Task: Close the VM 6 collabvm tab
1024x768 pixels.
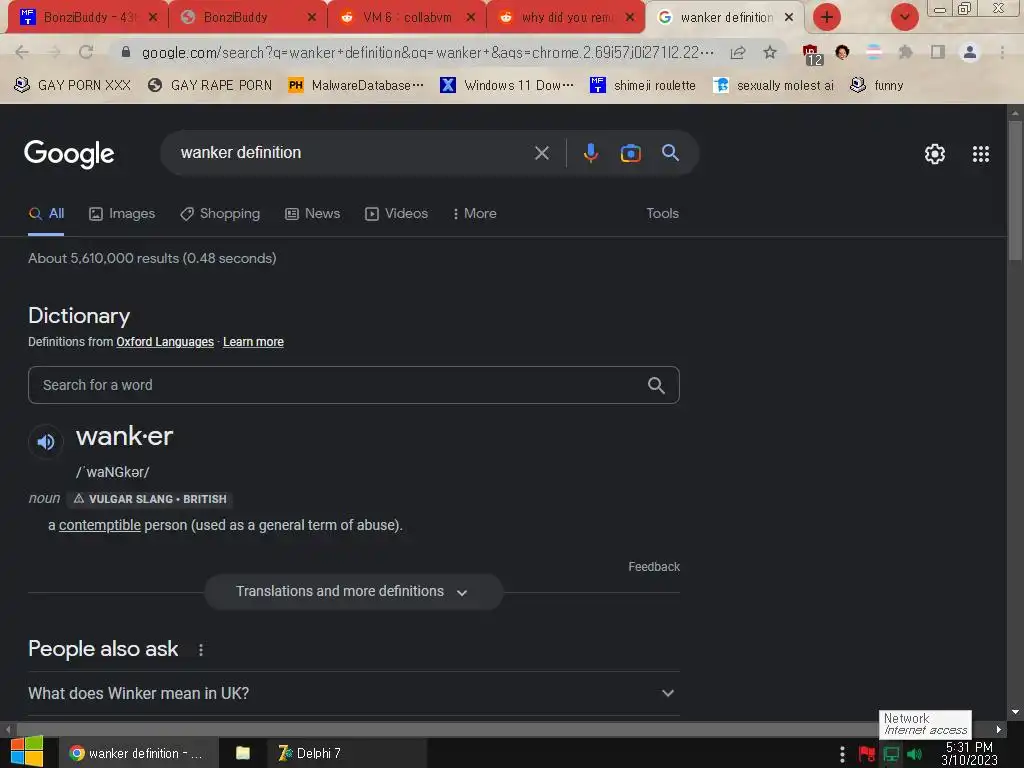Action: coord(470,18)
